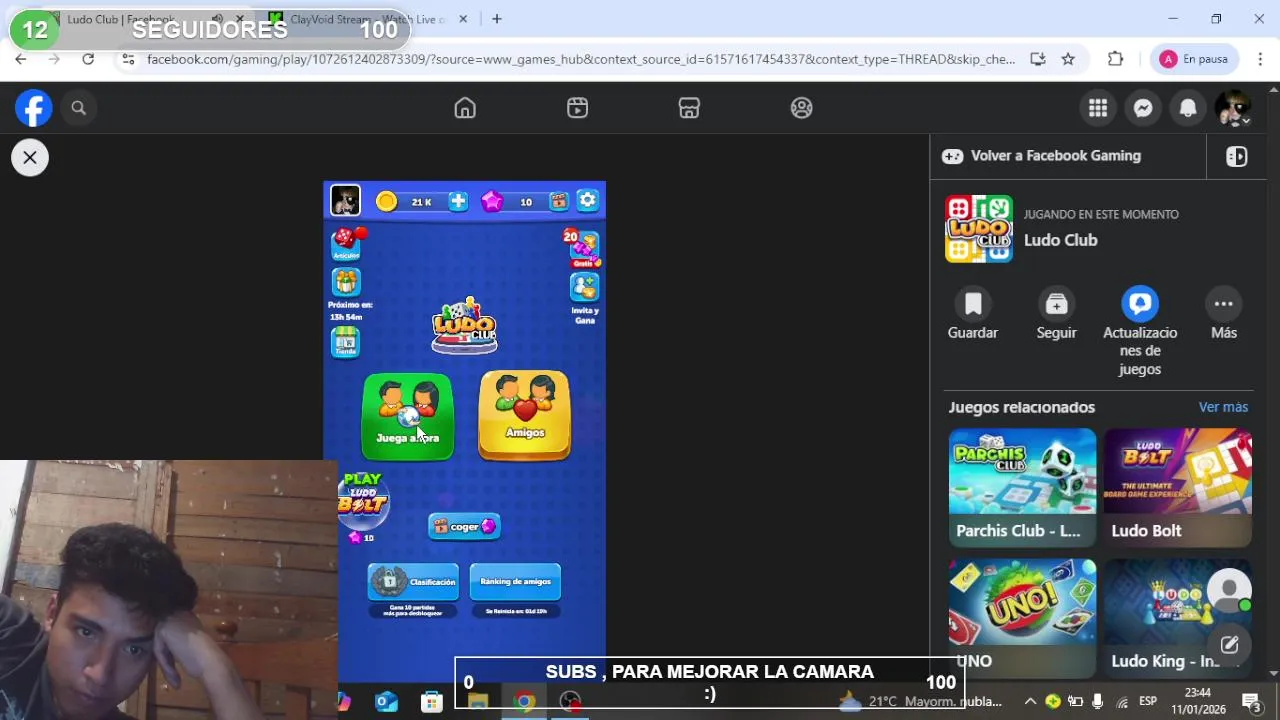Open Windows notification center icon
1280x720 pixels.
[x=1251, y=700]
